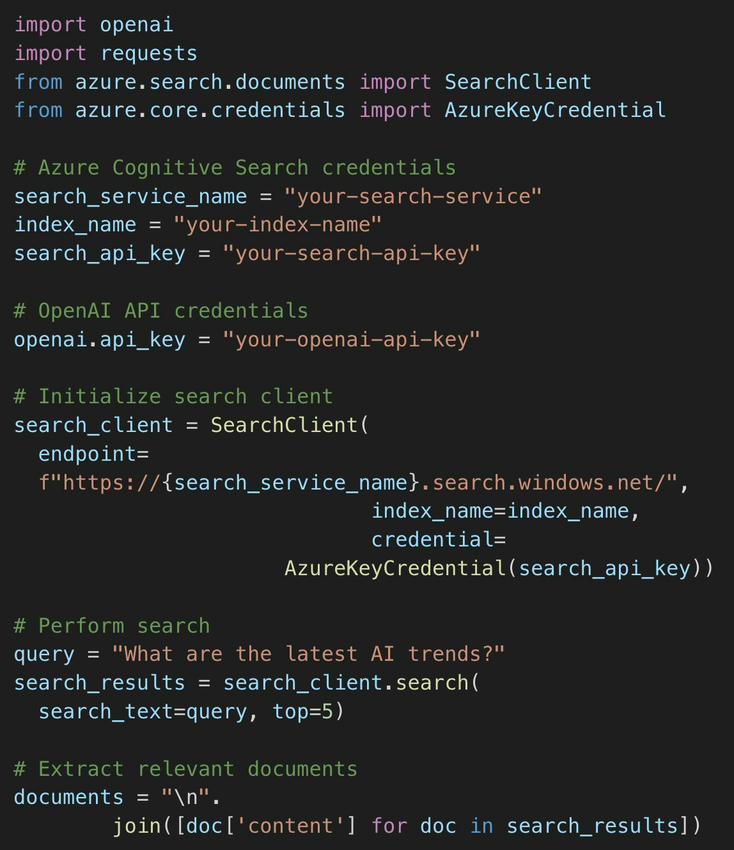Click the "your-index-name" string value
This screenshot has height=850, width=734.
click(277, 224)
